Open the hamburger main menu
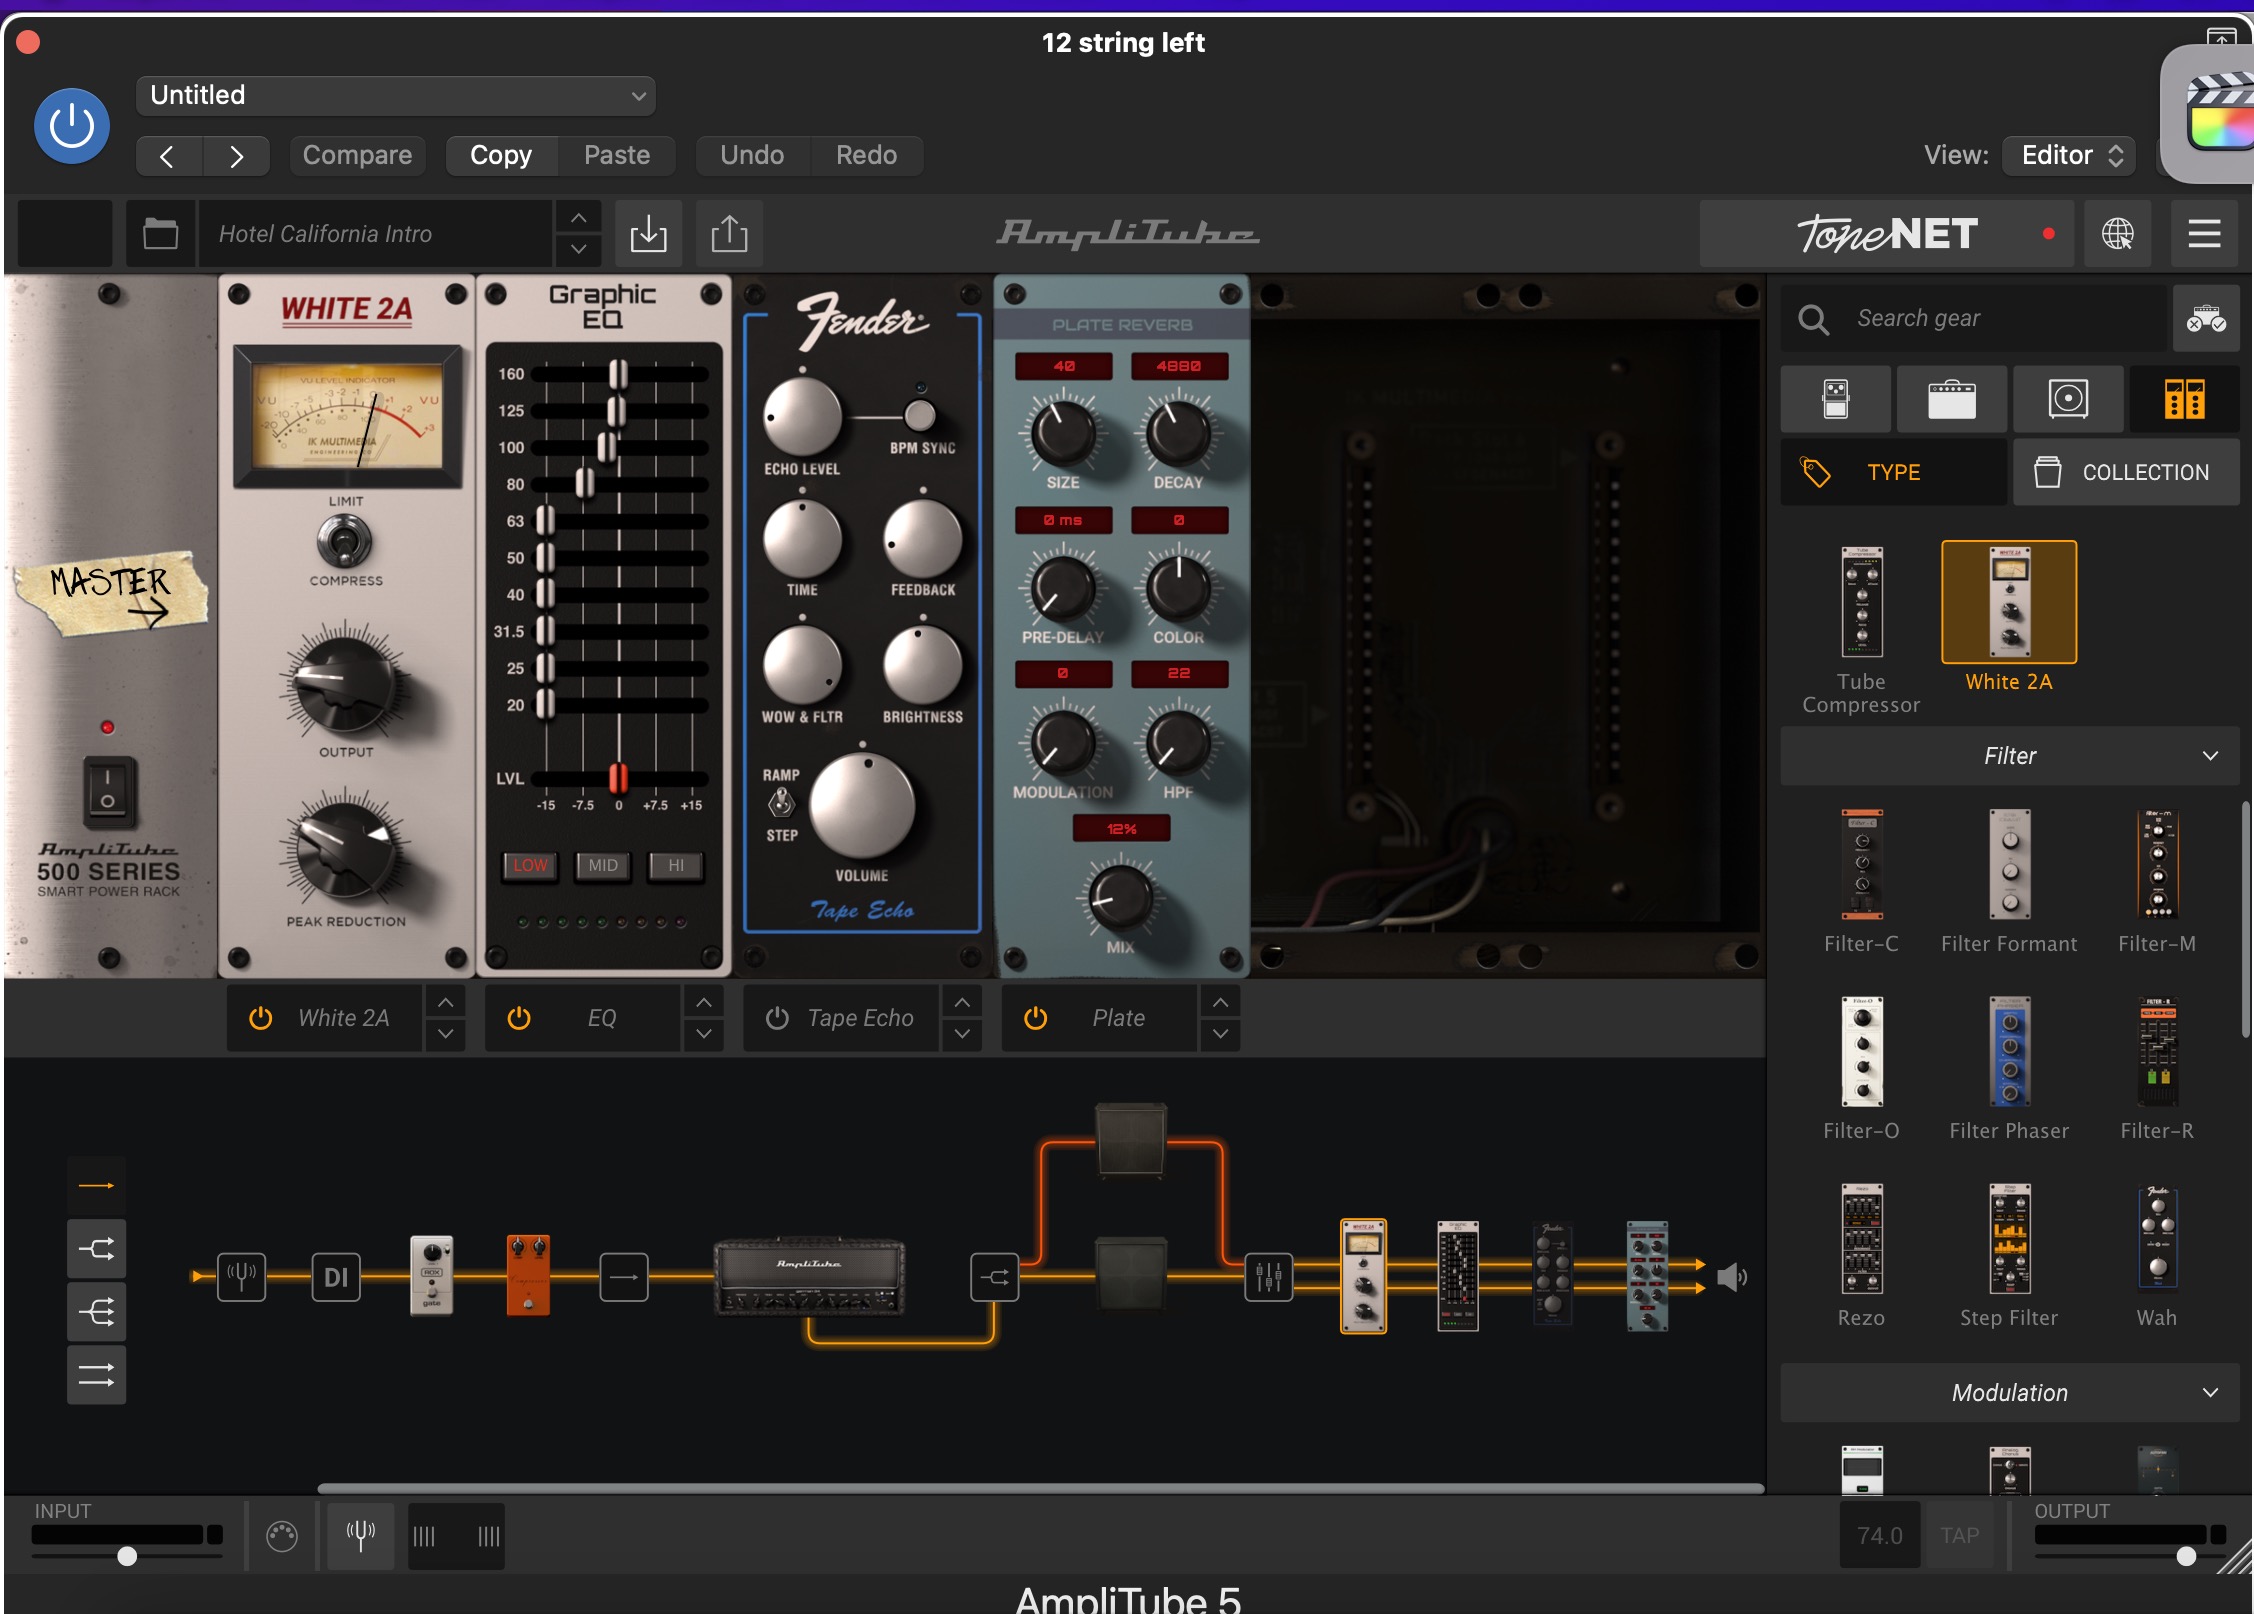The image size is (2254, 1614). 2204,234
